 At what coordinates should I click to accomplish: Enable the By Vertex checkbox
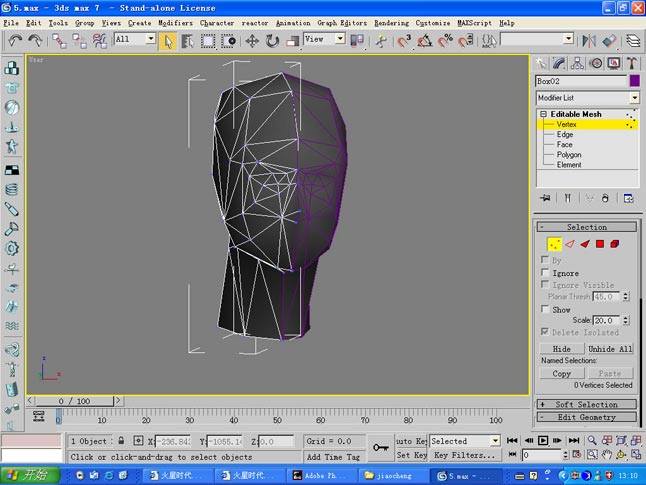click(x=545, y=260)
